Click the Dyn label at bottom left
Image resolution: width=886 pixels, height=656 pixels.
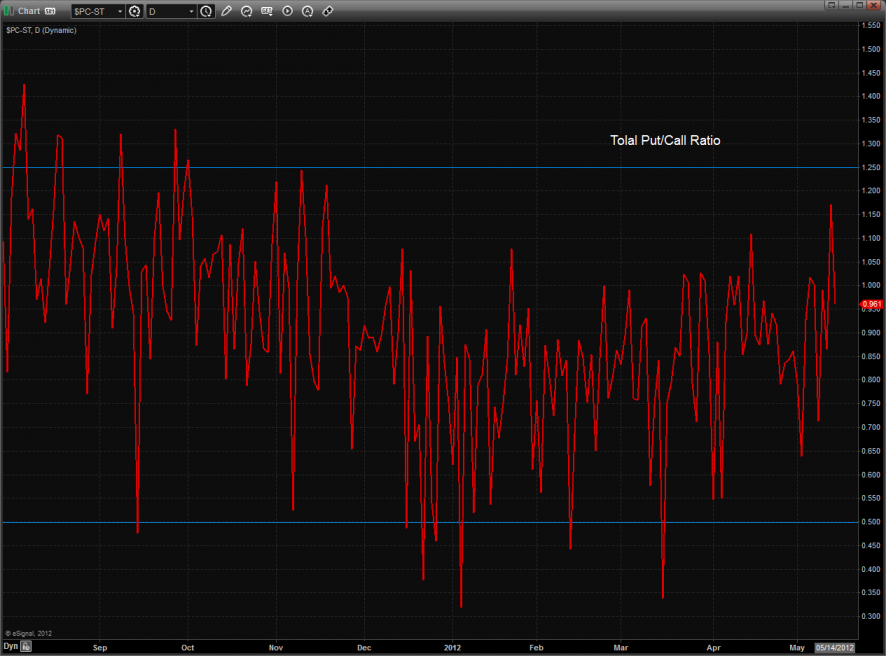tap(10, 647)
